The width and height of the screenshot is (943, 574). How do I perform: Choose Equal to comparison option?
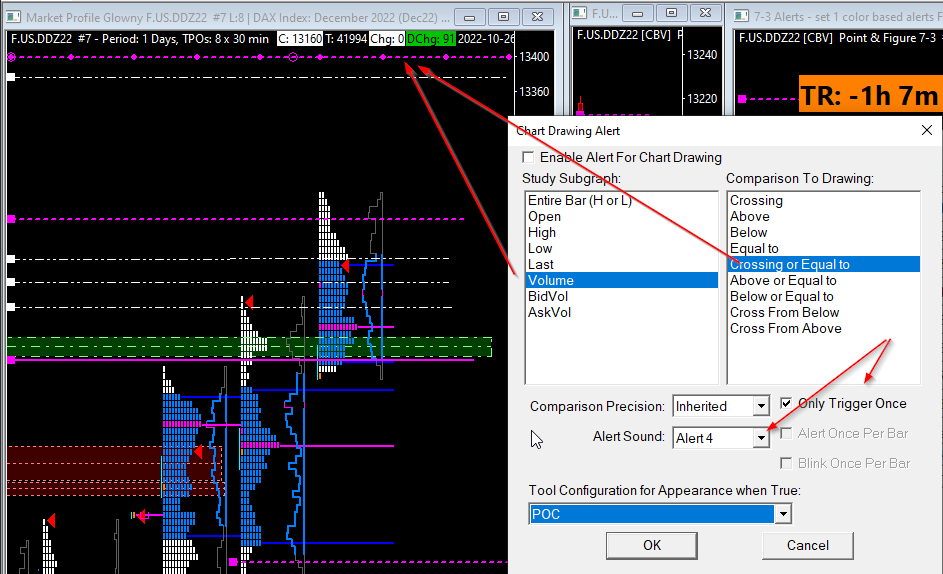click(823, 248)
